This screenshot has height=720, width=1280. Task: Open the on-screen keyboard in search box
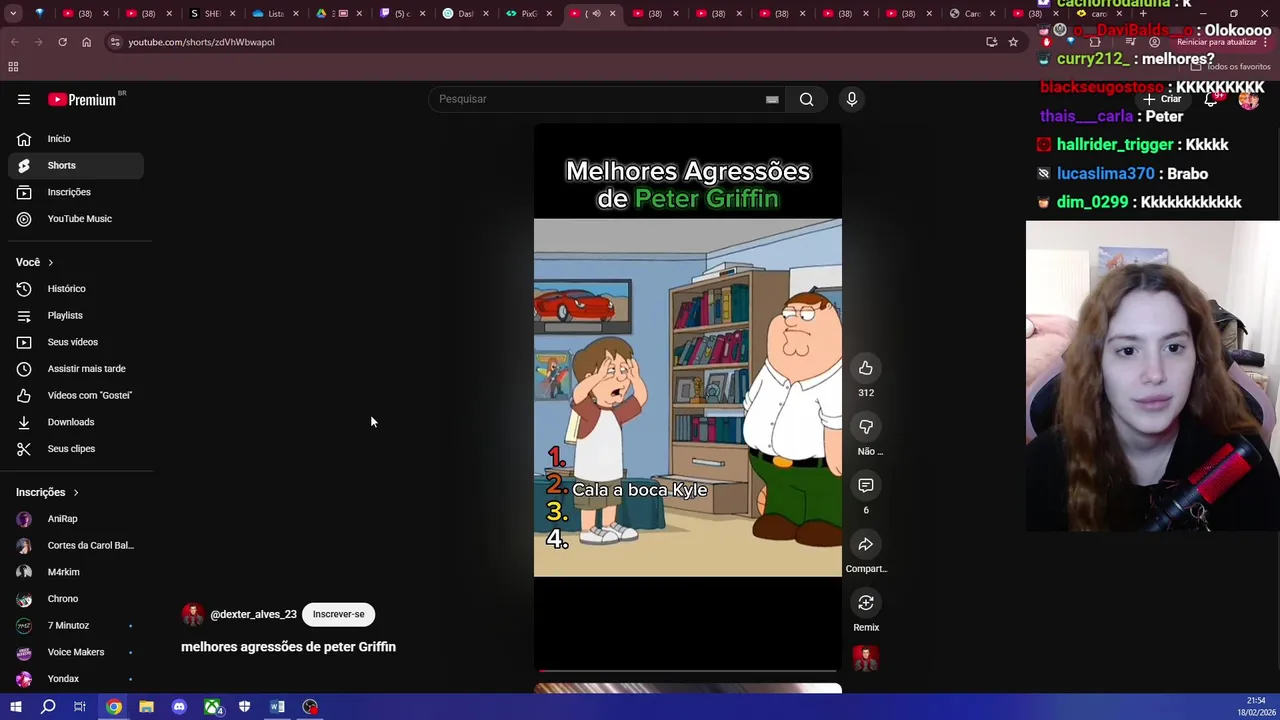[772, 99]
